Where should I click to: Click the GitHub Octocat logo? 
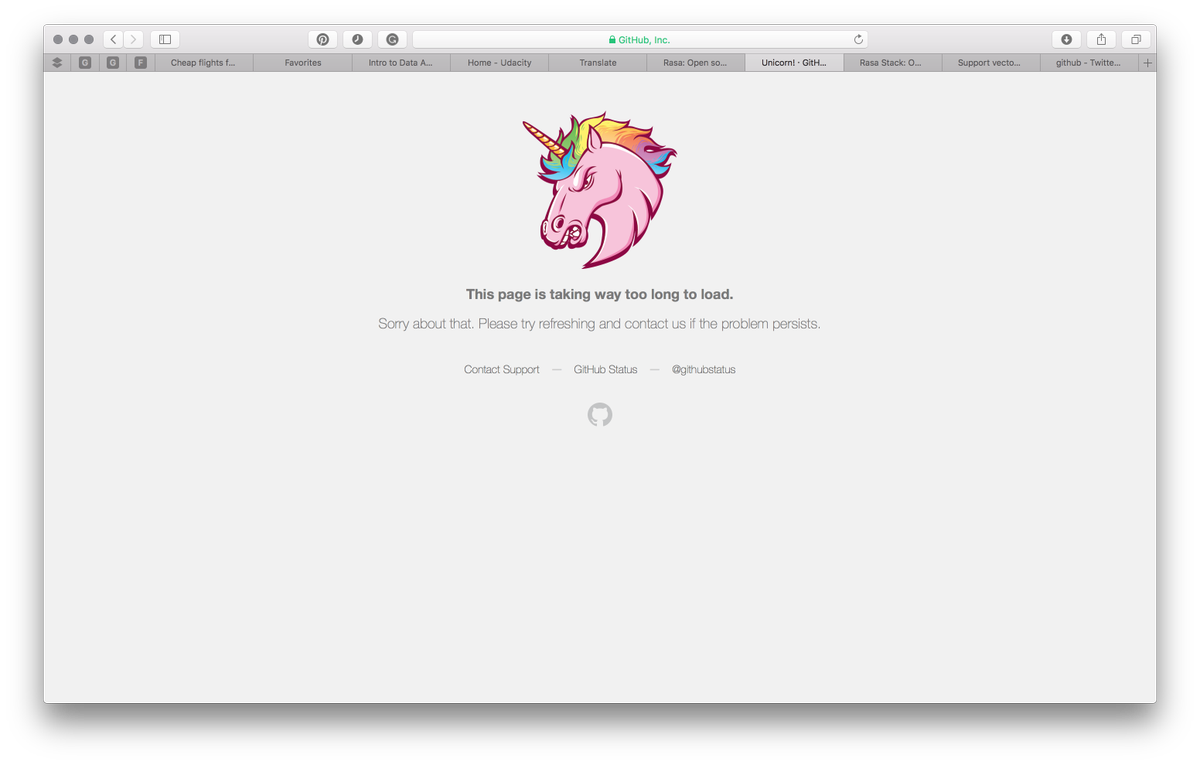point(600,415)
